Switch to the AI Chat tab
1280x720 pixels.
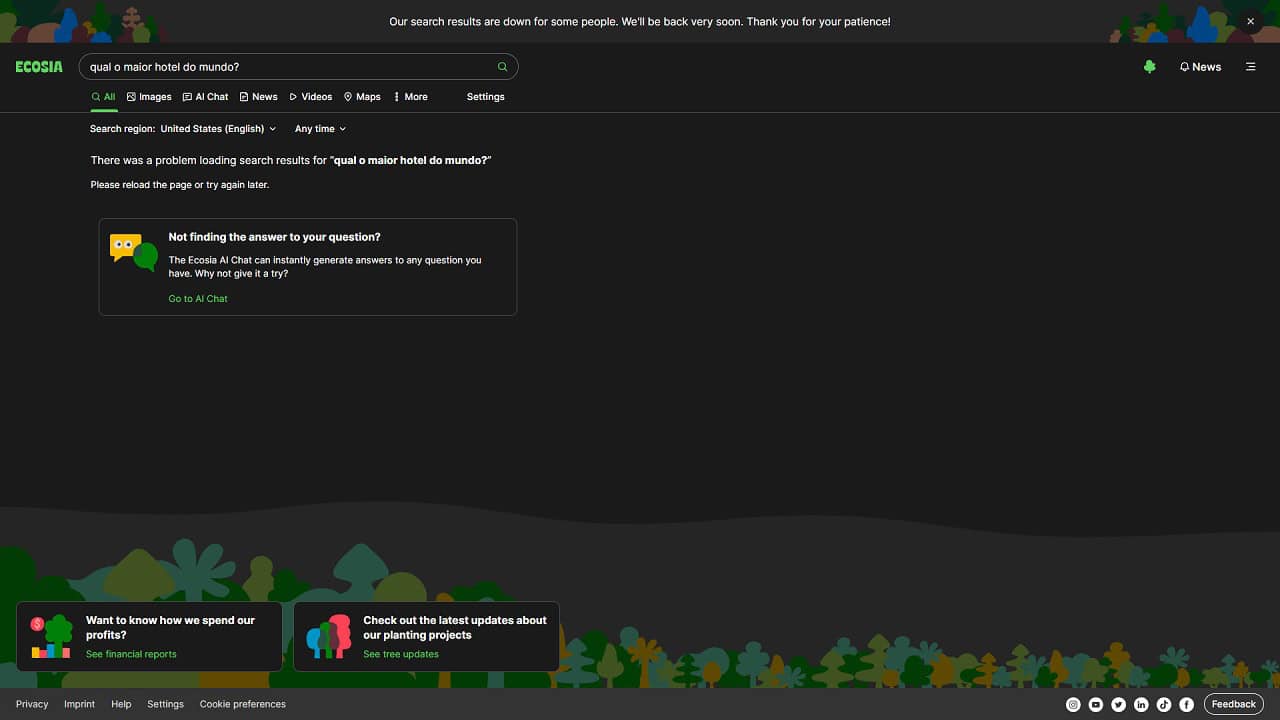point(205,97)
